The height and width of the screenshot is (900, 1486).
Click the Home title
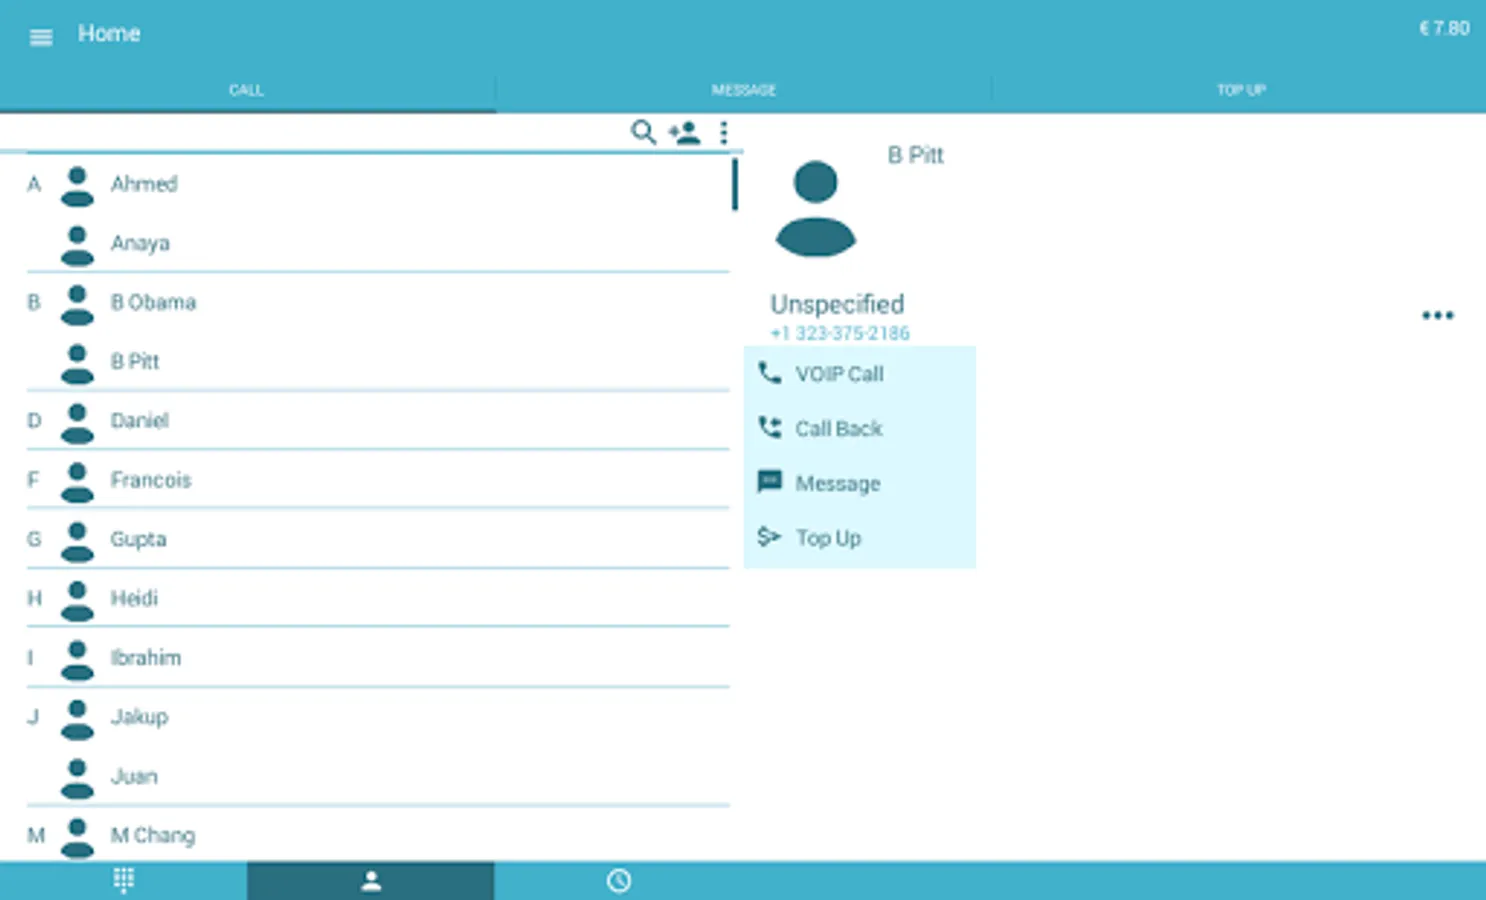pyautogui.click(x=109, y=33)
